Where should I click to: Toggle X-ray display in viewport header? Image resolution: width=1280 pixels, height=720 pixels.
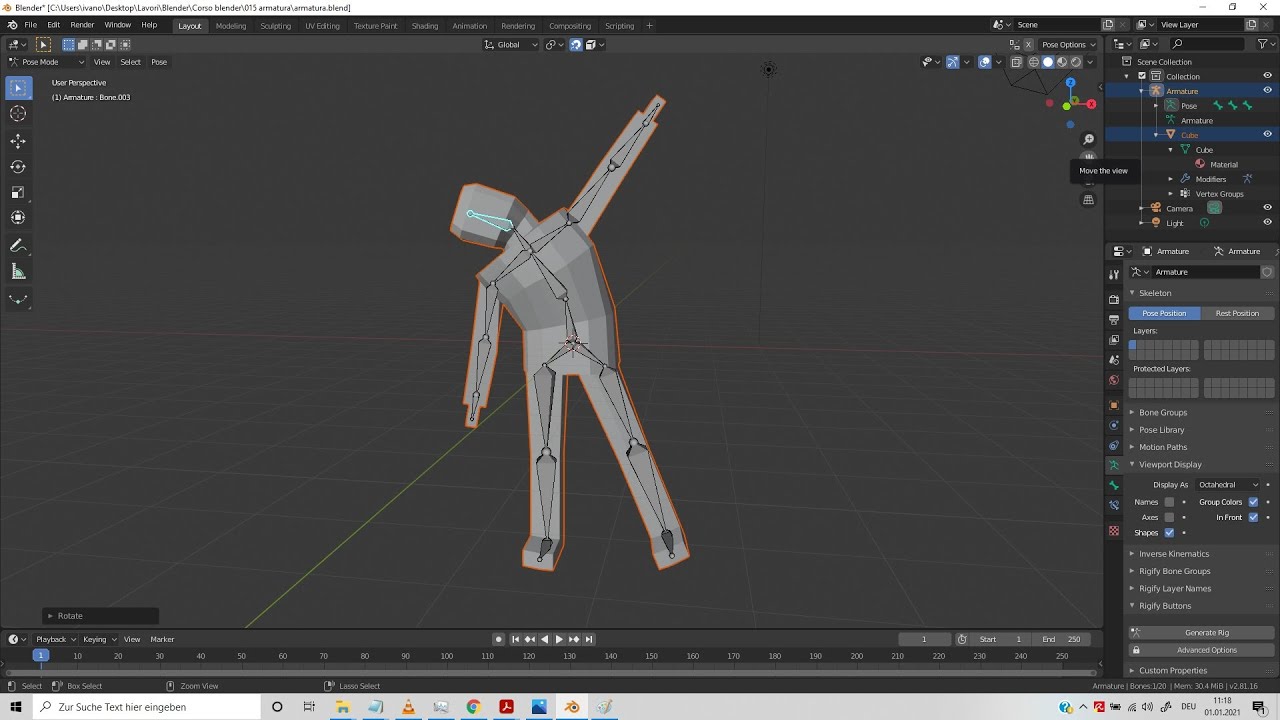[1017, 62]
